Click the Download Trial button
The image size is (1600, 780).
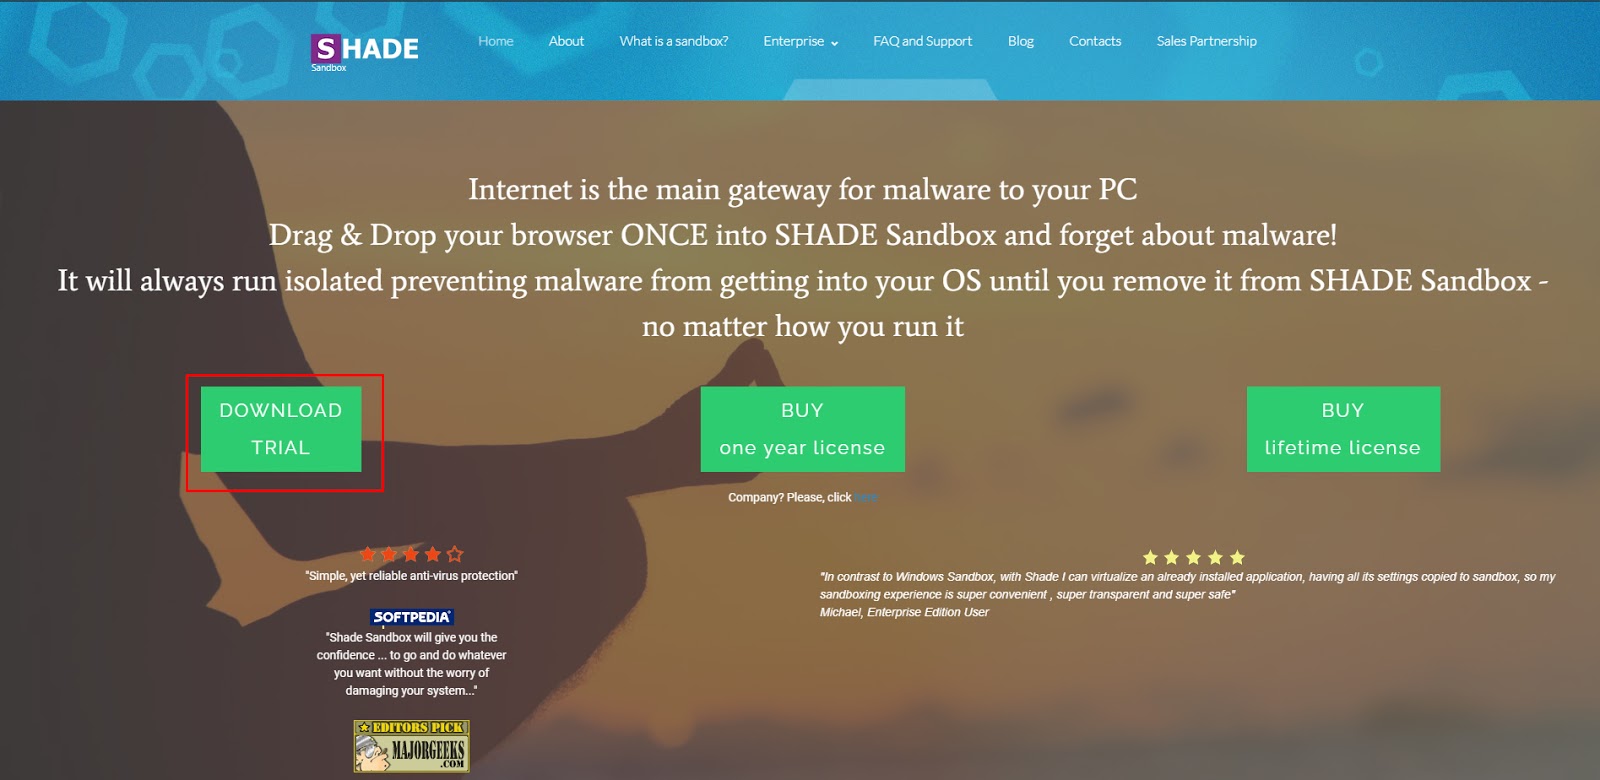tap(281, 429)
